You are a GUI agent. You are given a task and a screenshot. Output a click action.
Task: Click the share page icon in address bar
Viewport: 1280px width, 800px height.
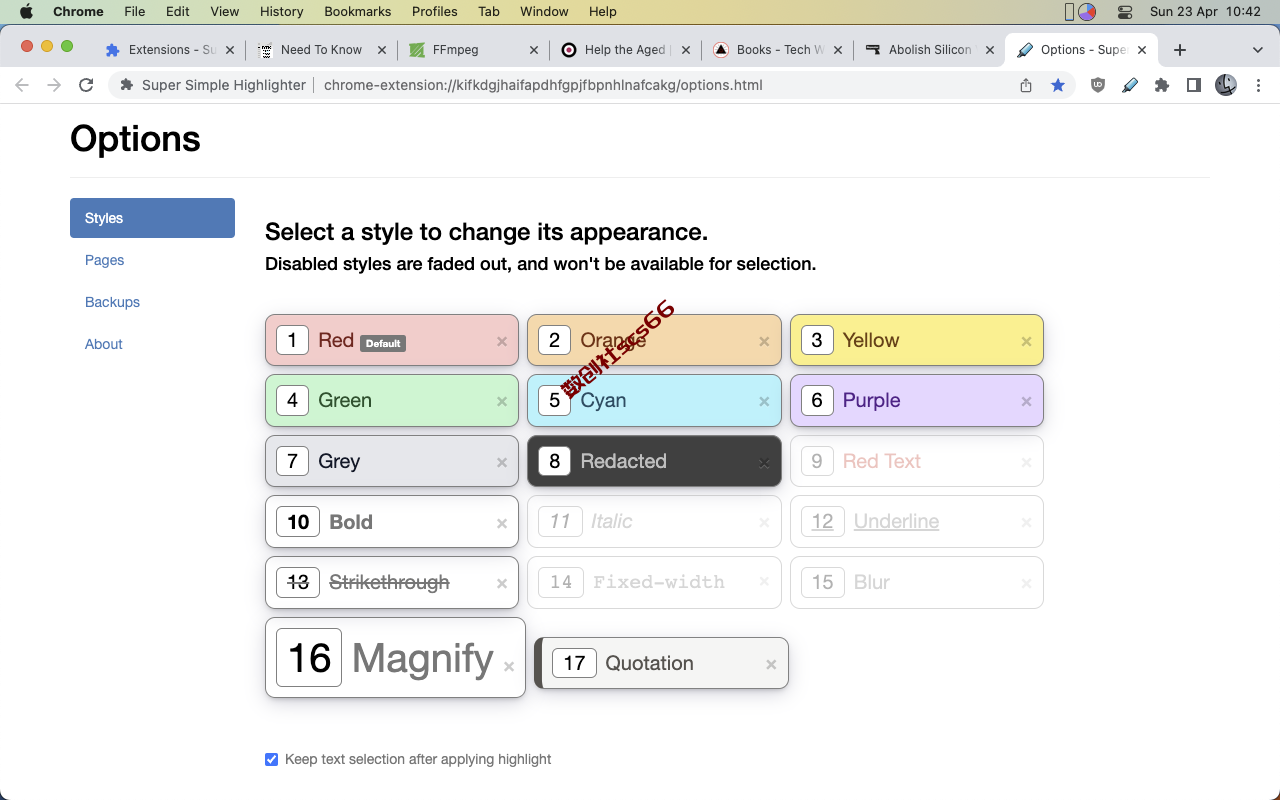pos(1026,85)
